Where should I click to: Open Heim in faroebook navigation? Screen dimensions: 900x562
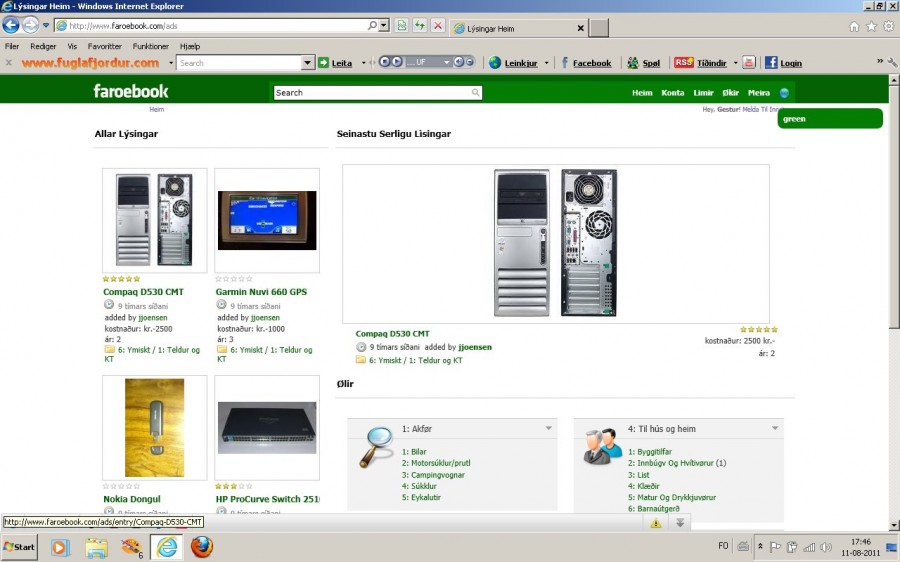(642, 92)
